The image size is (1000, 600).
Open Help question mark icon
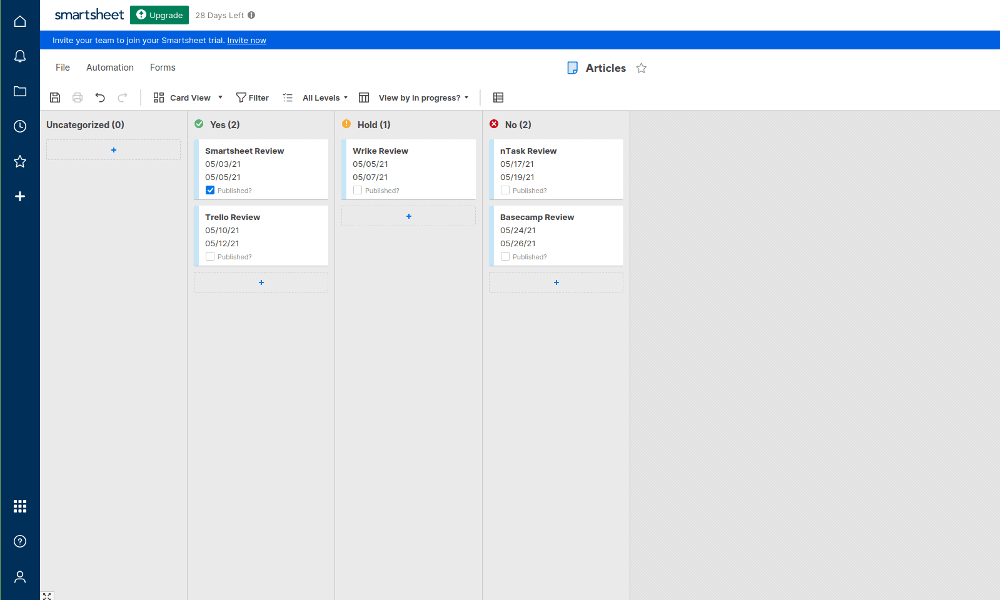click(x=20, y=541)
